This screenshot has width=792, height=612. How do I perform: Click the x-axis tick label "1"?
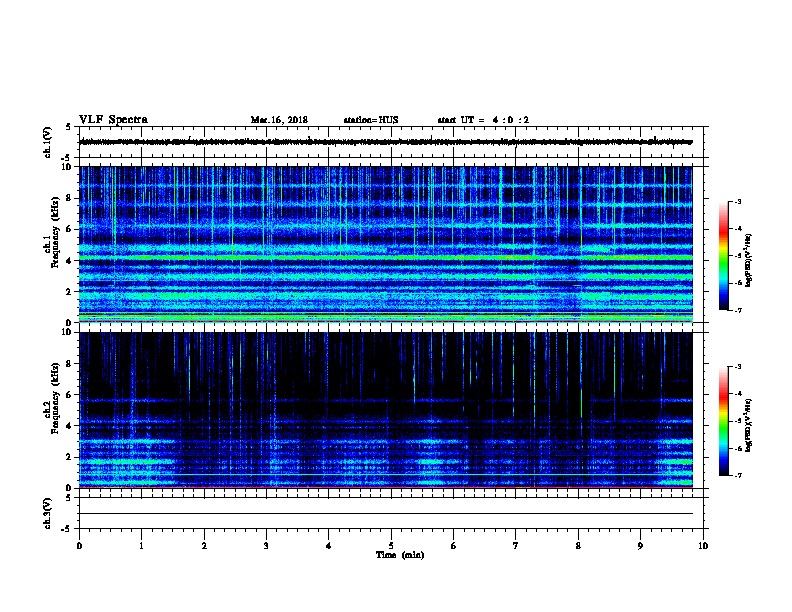click(x=141, y=546)
